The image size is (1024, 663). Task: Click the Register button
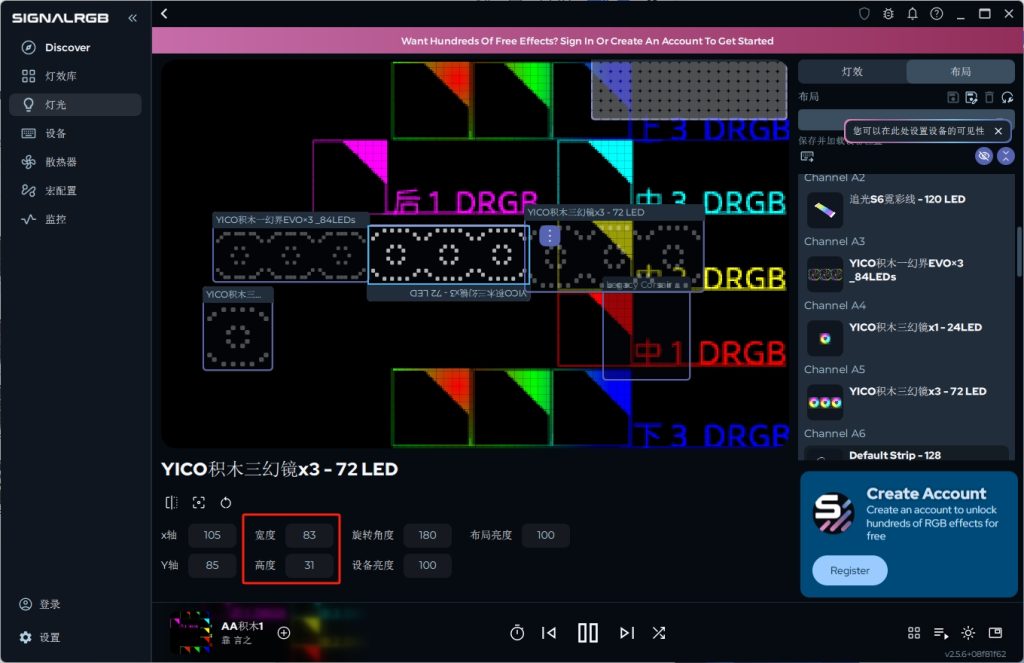(850, 570)
